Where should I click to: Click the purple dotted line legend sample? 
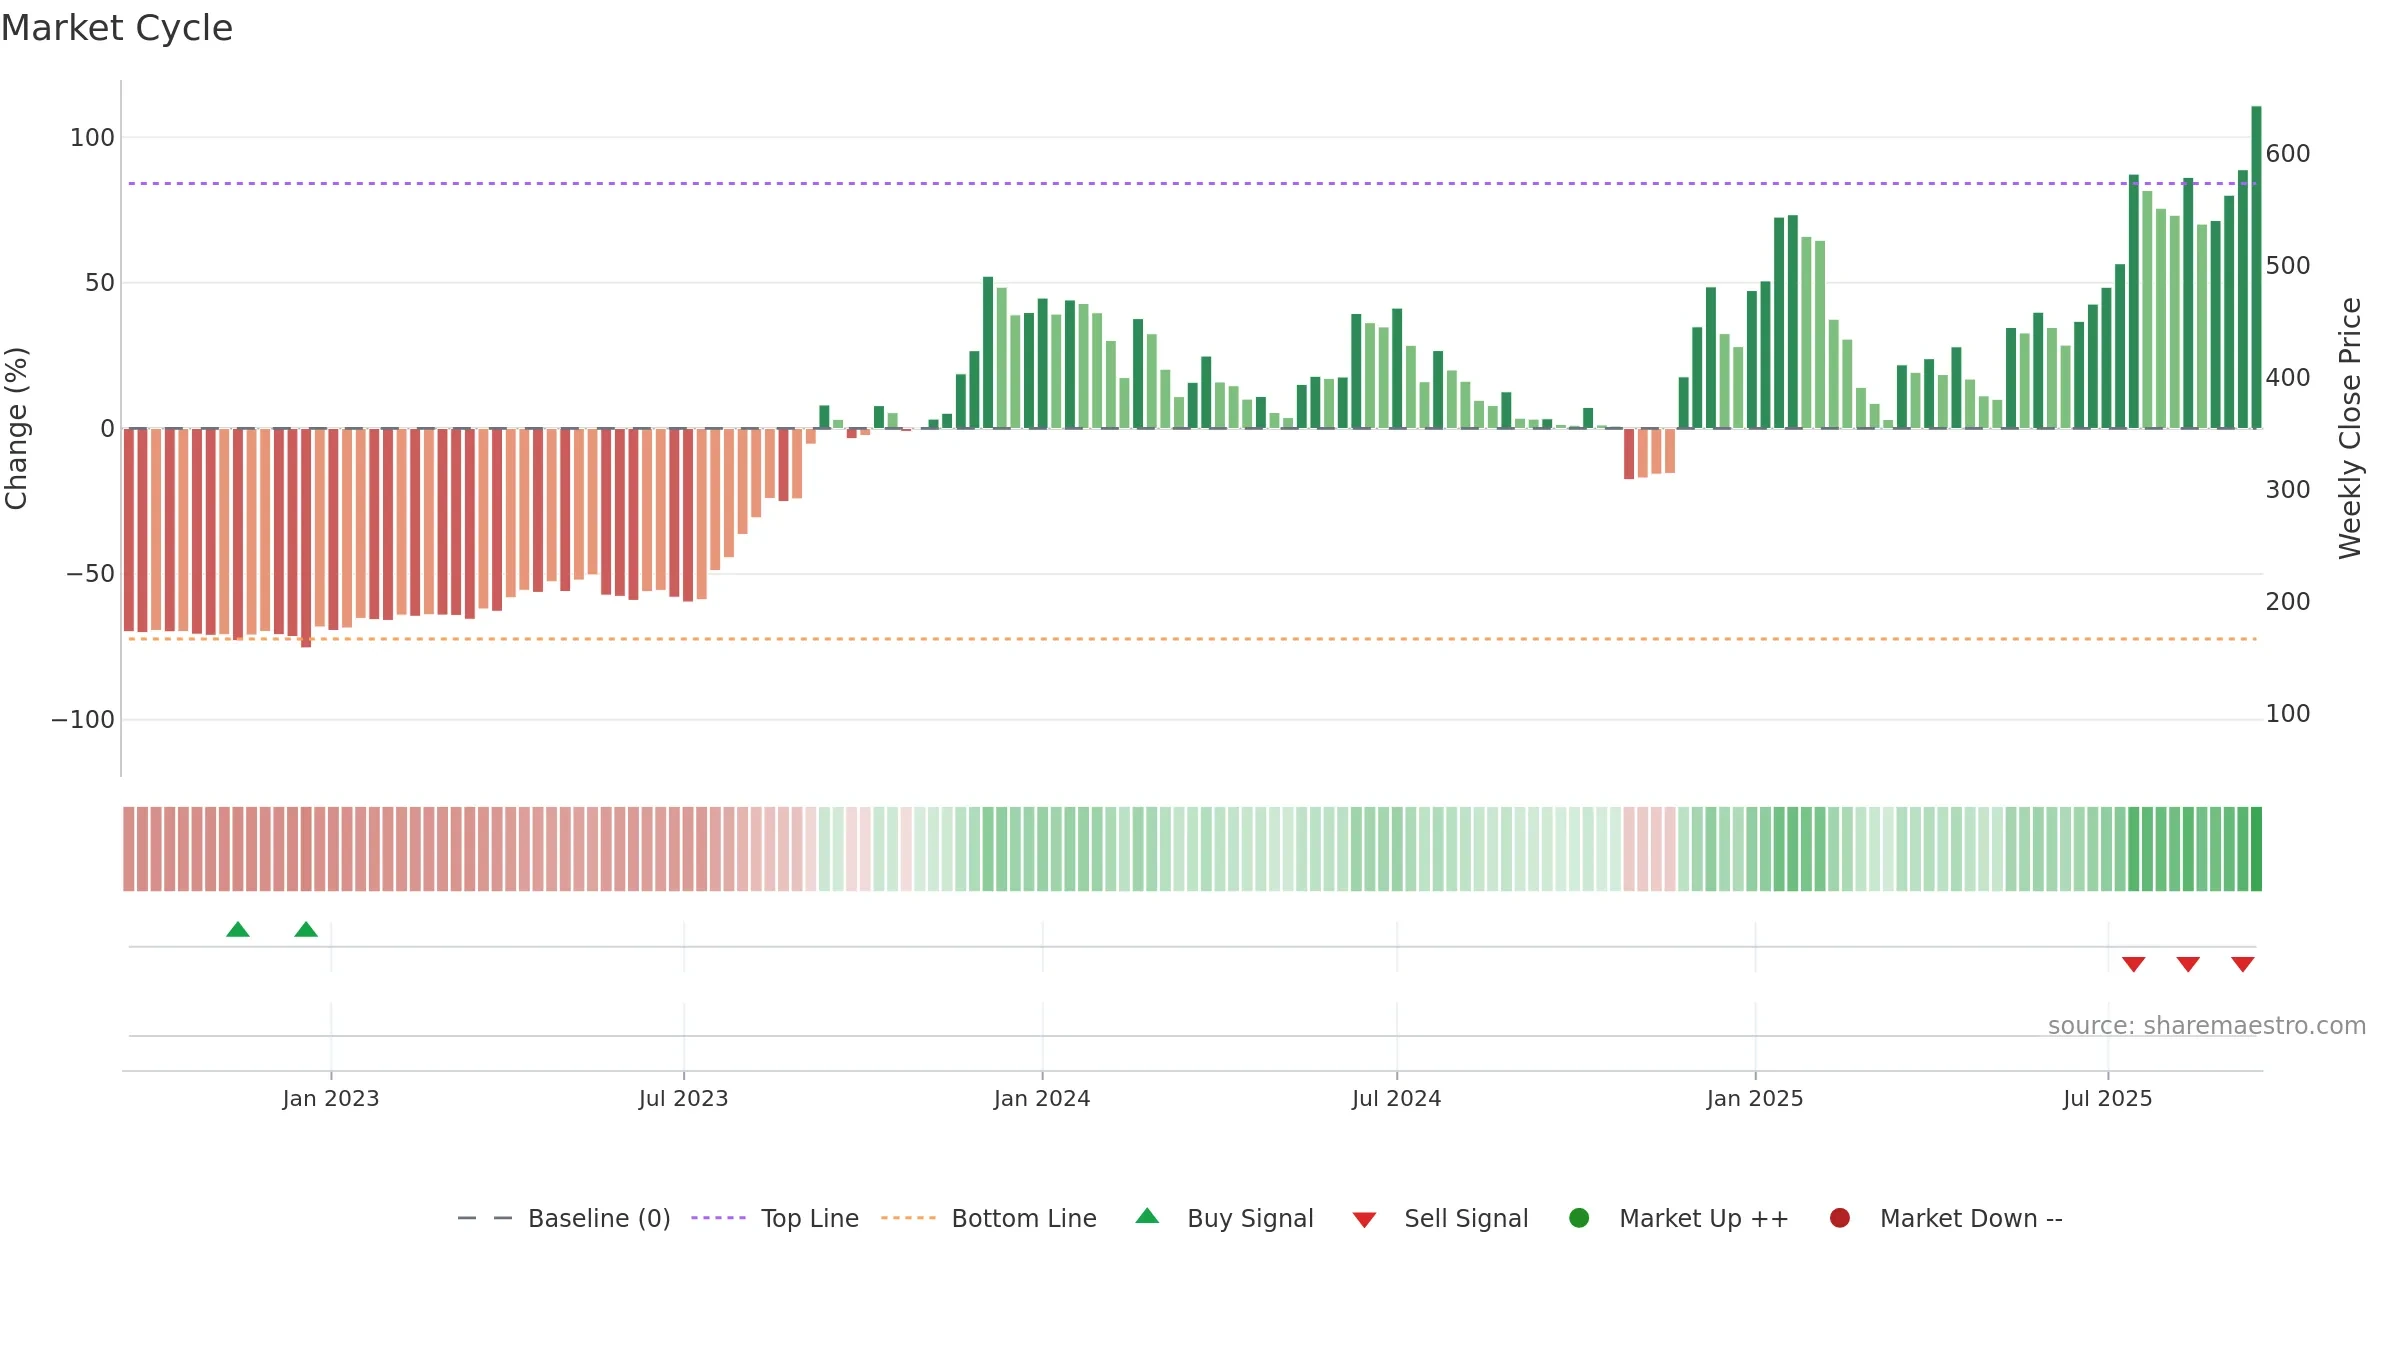(718, 1218)
